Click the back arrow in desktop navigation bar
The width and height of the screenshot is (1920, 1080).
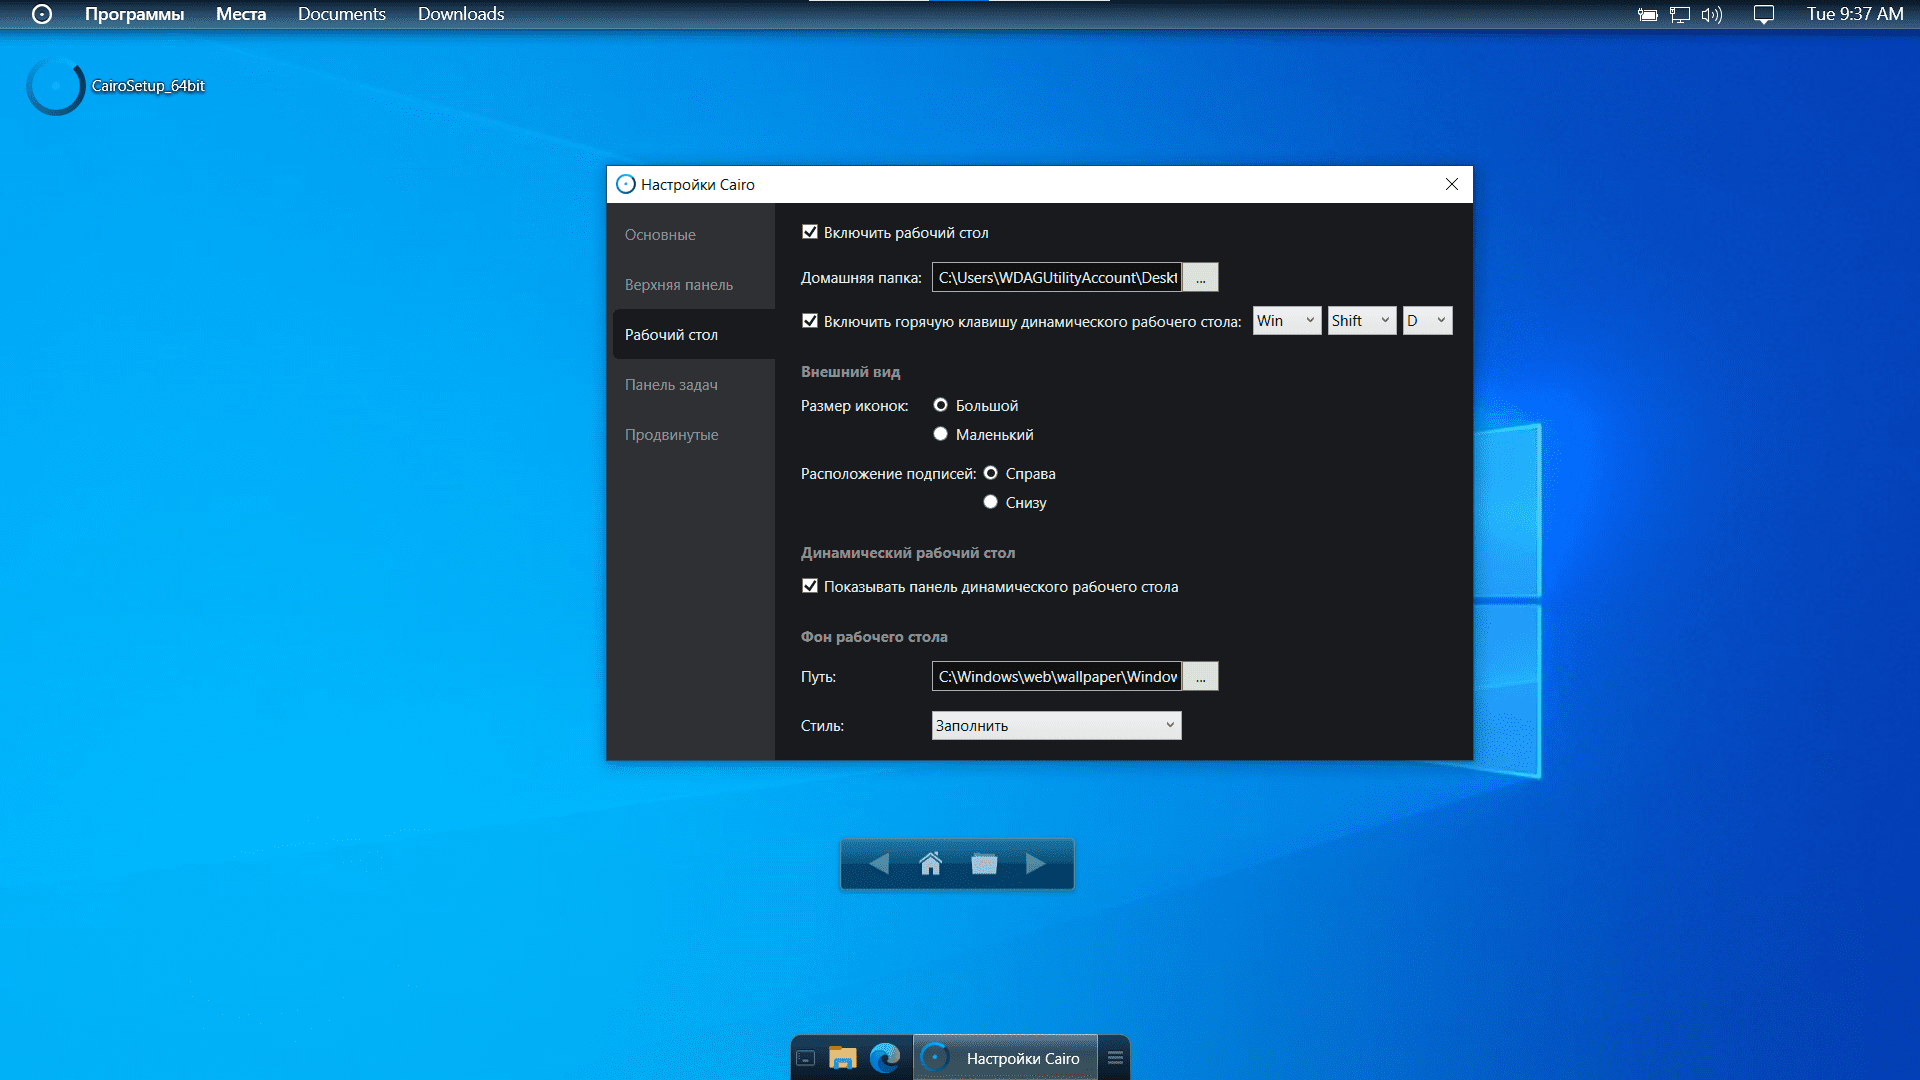click(878, 864)
